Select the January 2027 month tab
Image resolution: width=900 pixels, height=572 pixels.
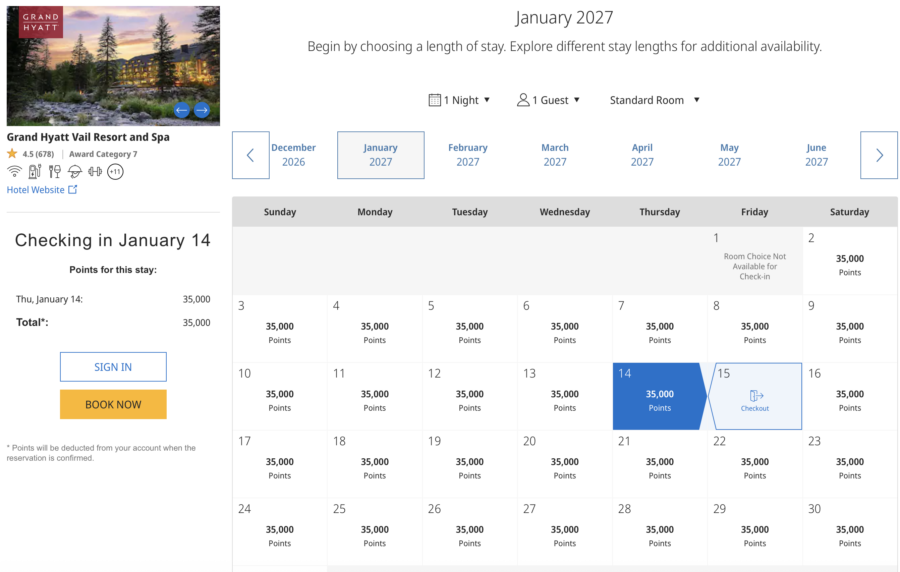point(381,155)
